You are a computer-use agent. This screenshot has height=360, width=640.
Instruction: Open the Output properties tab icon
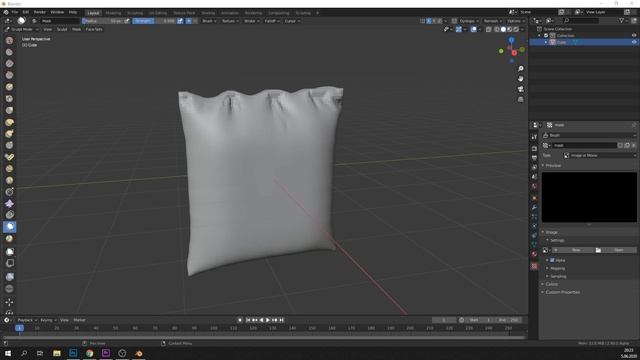534,158
